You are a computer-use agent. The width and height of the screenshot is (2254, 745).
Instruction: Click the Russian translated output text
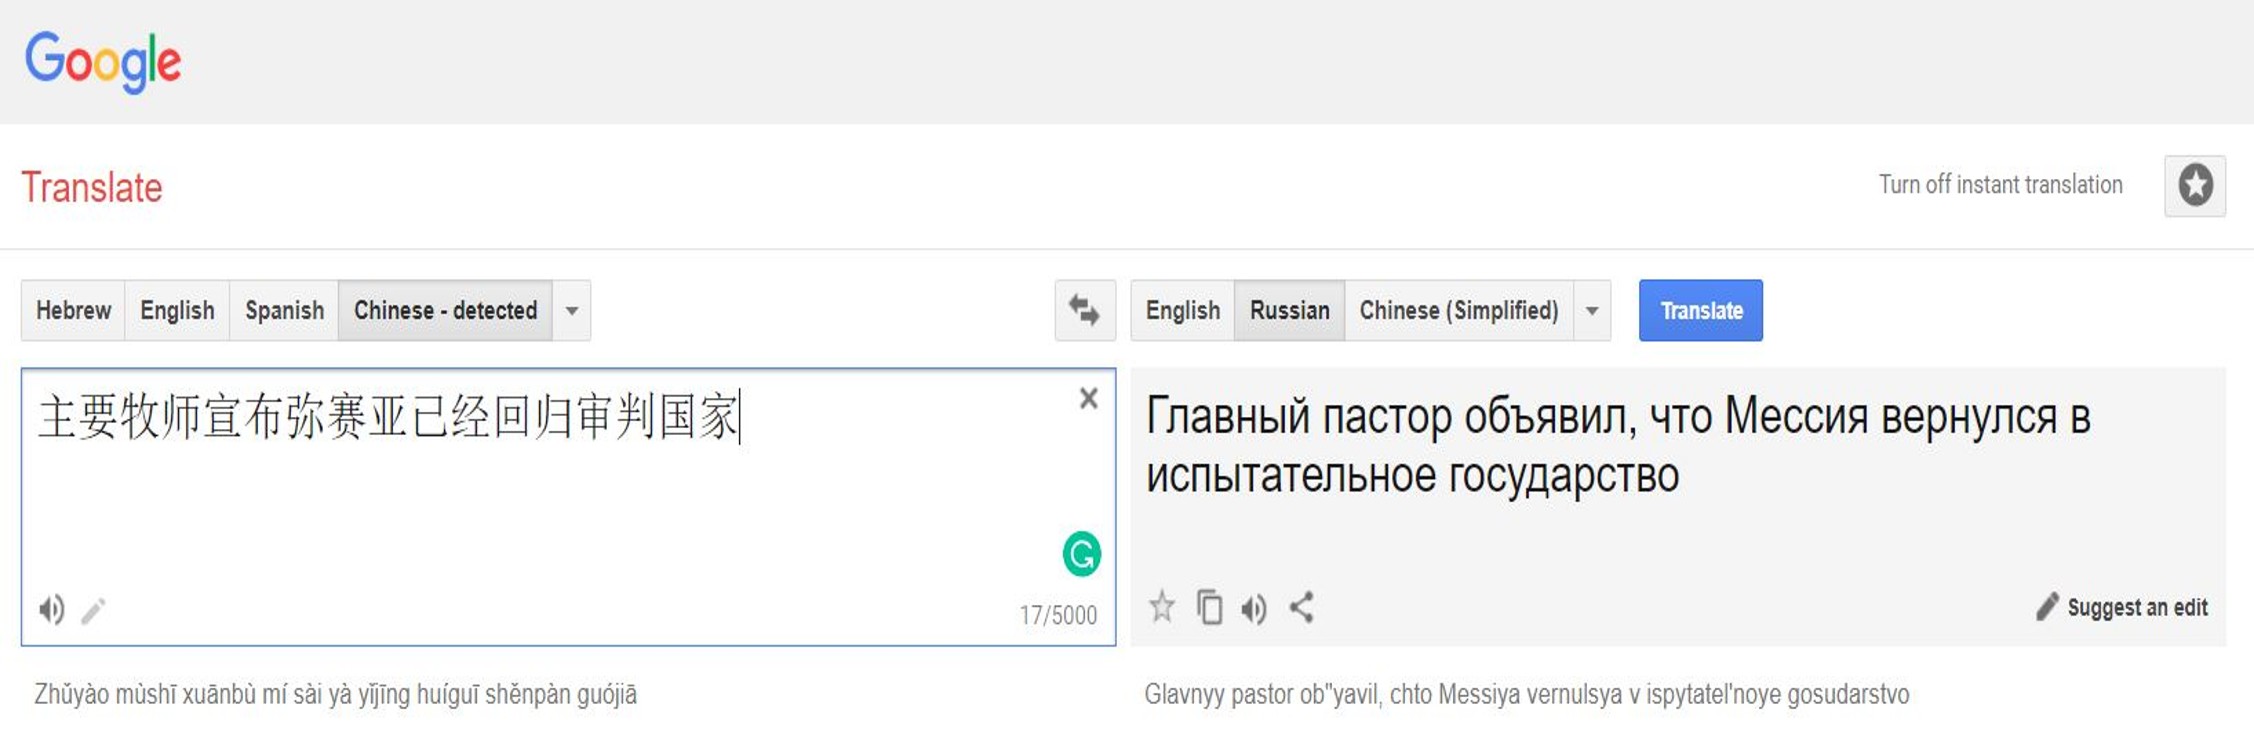coord(1618,445)
